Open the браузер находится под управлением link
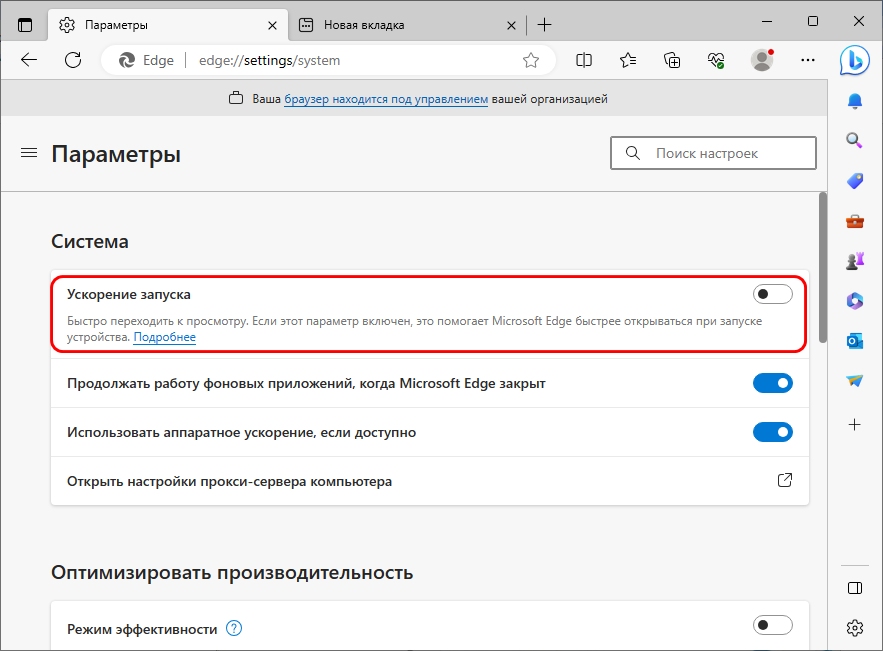883x651 pixels. click(x=386, y=99)
